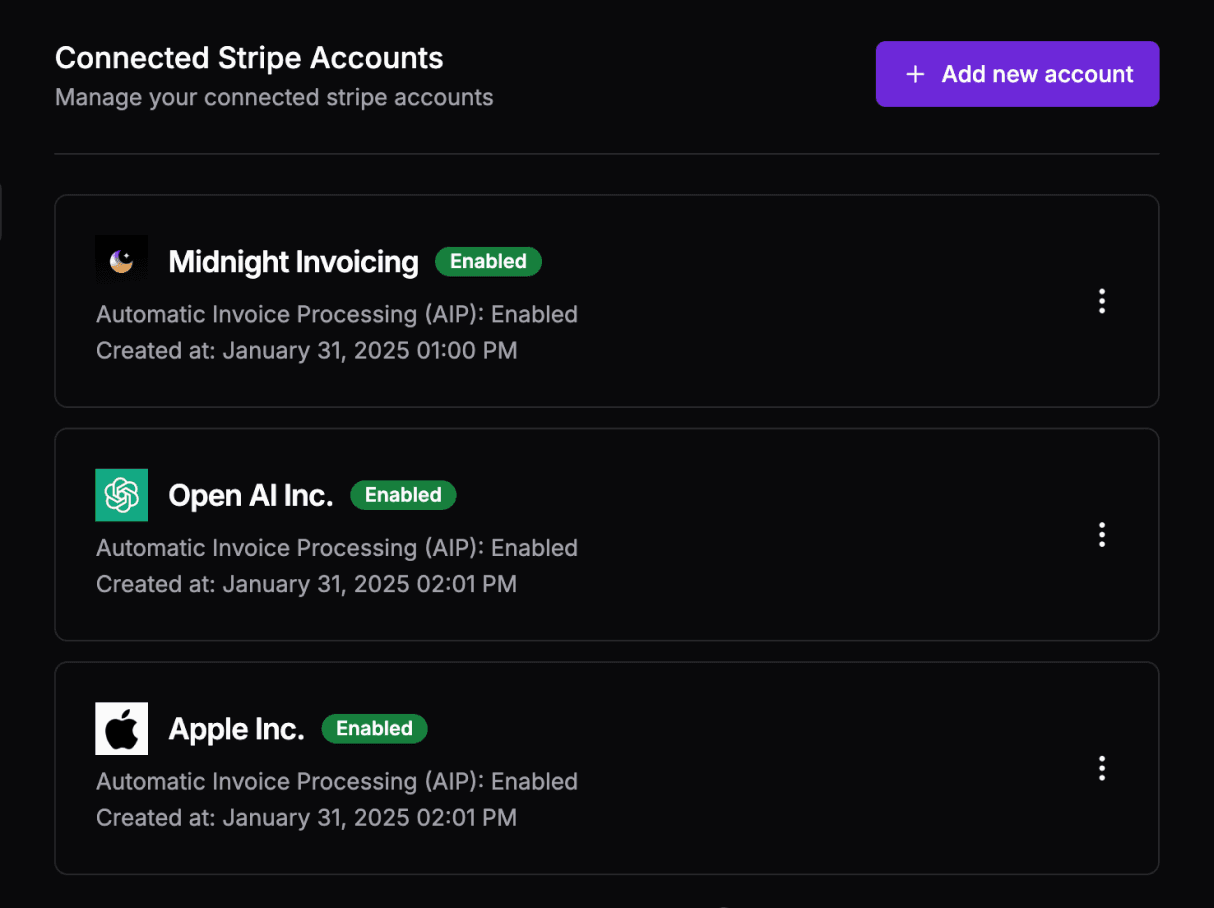This screenshot has width=1214, height=908.
Task: Open the three-dot menu for Open AI Inc.
Action: (x=1102, y=535)
